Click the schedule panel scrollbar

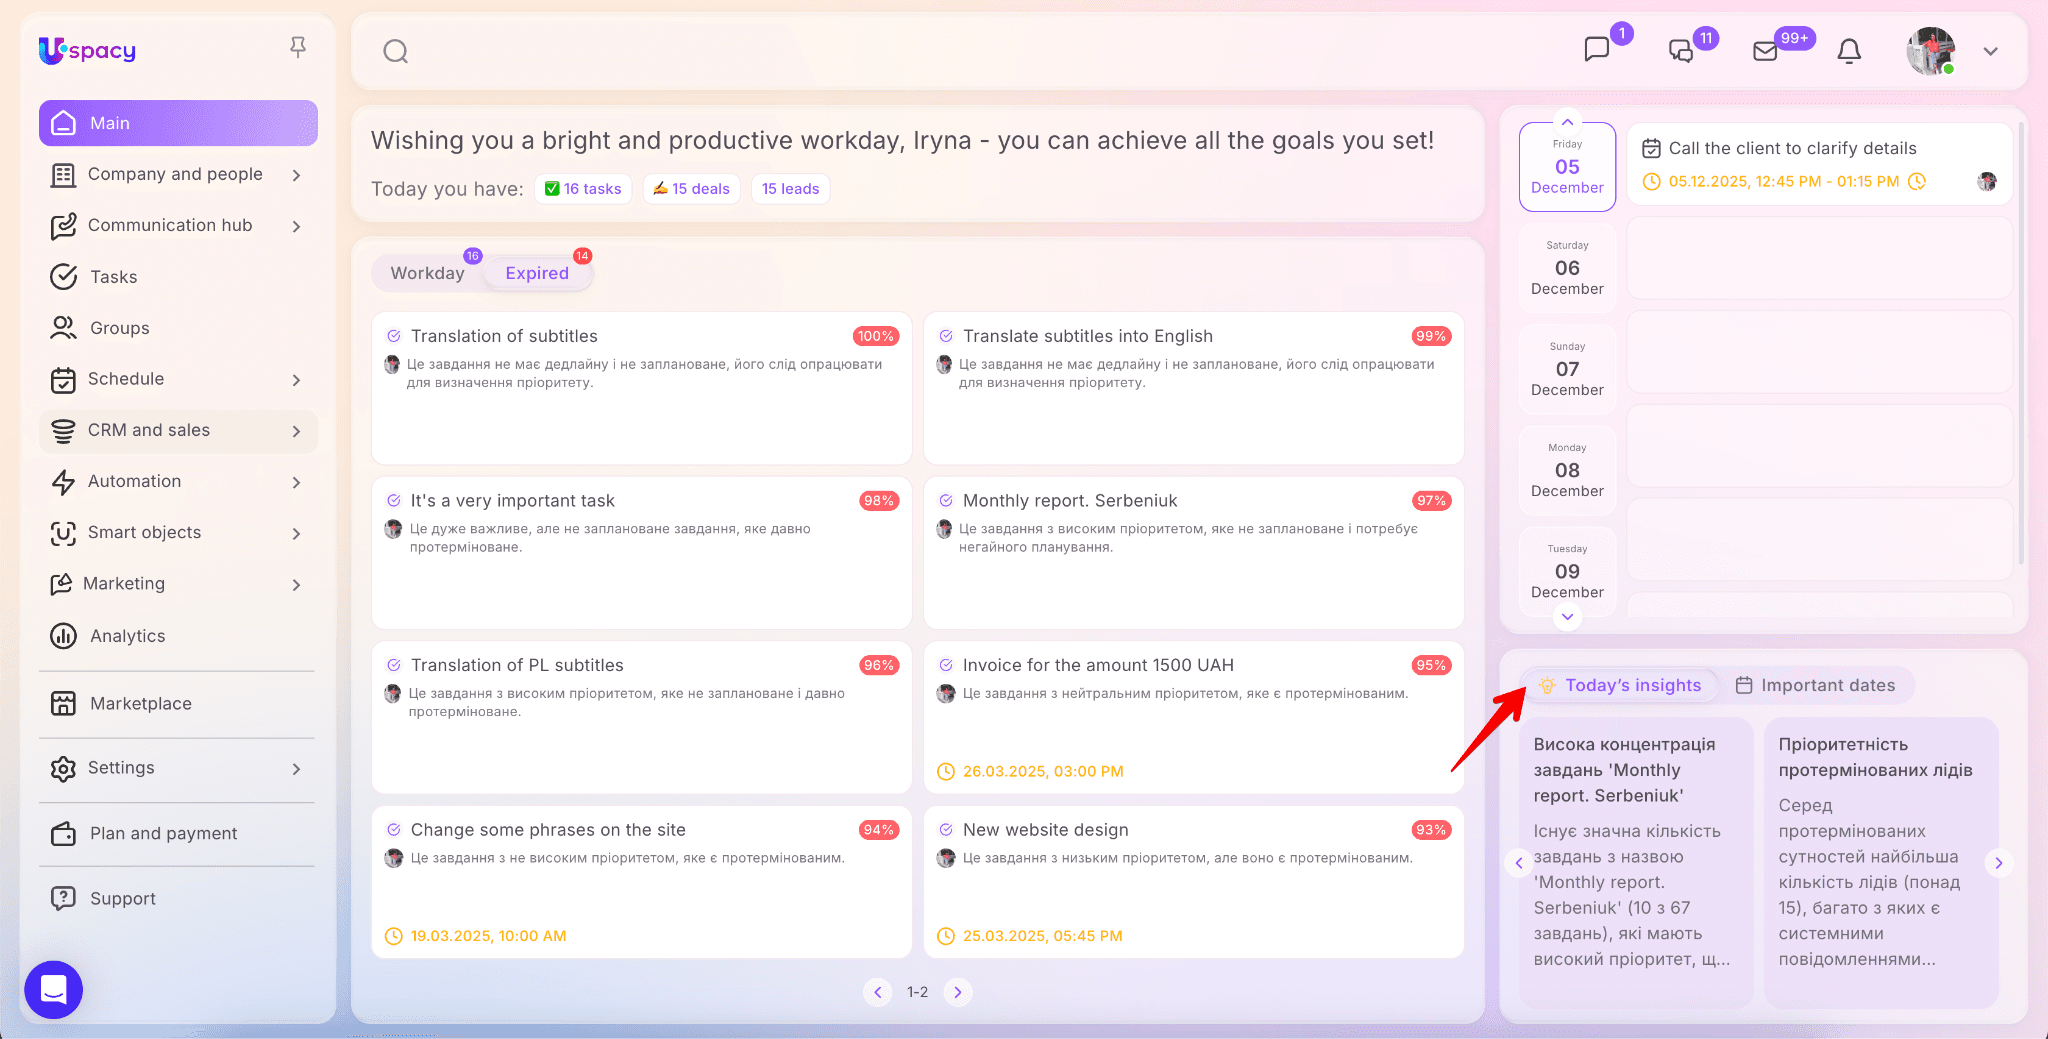2021,343
